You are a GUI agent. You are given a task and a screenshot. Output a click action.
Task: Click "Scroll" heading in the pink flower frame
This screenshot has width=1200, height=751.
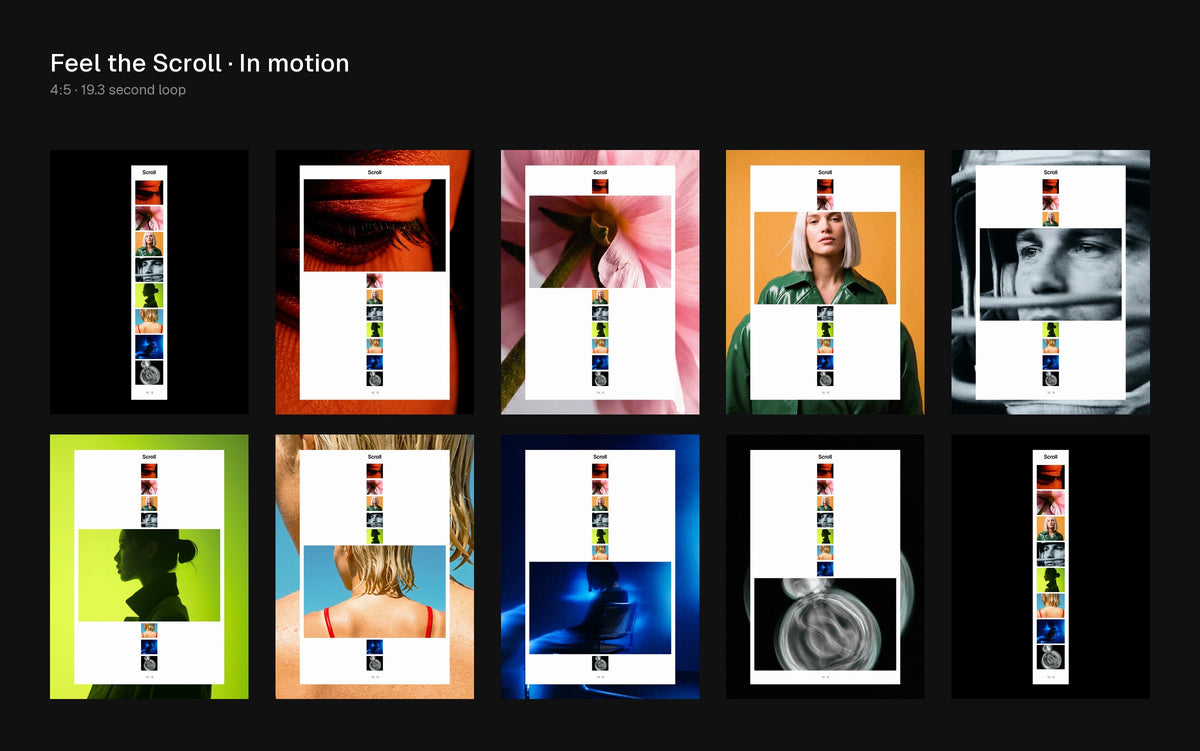tap(600, 172)
